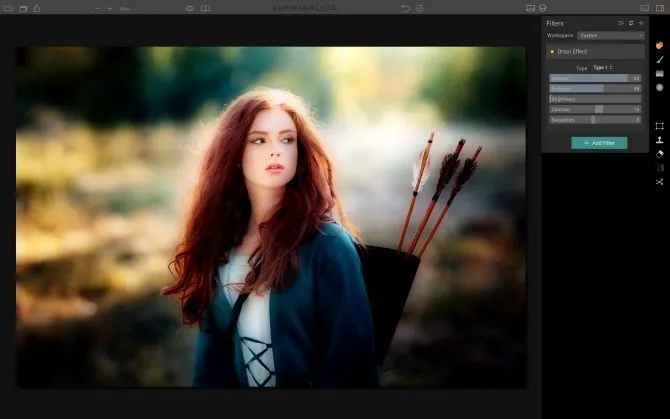
Task: Select the Radial mask tool
Action: pos(660,87)
